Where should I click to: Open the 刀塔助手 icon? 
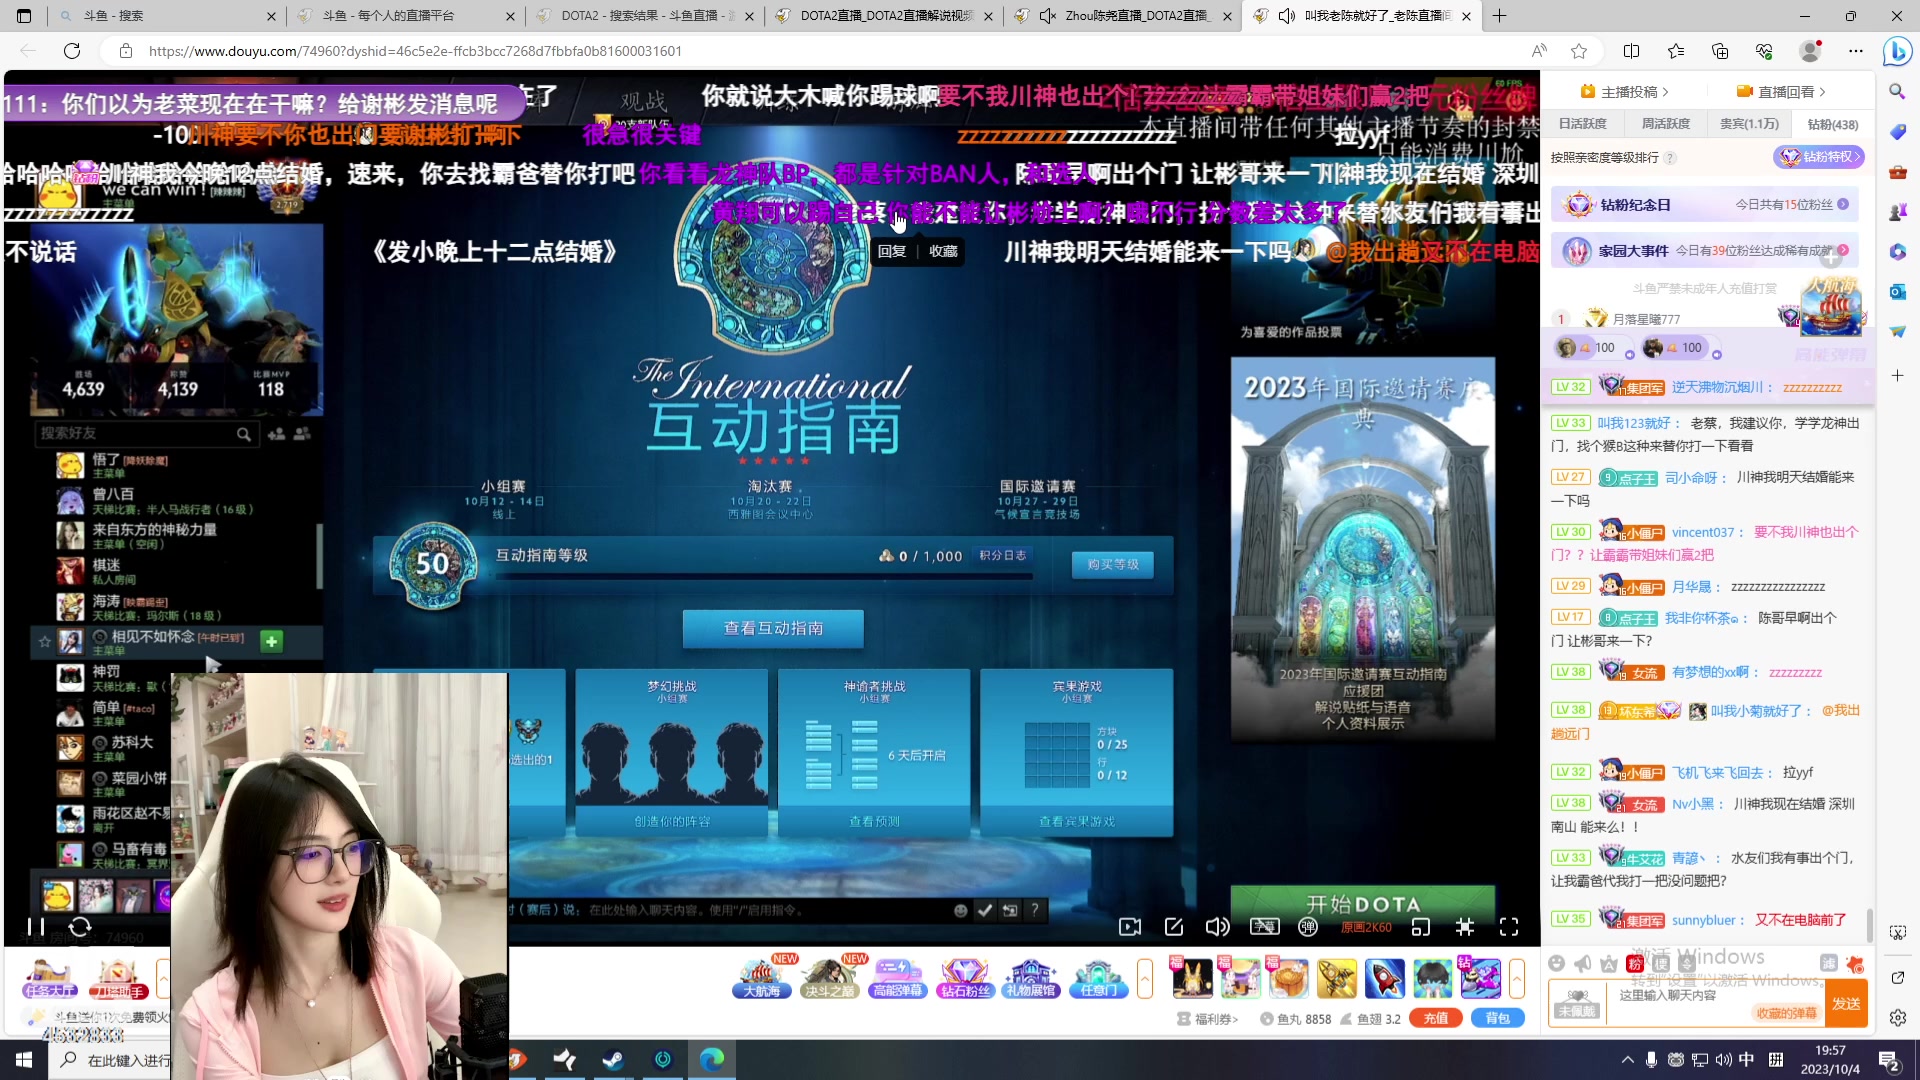[118, 979]
